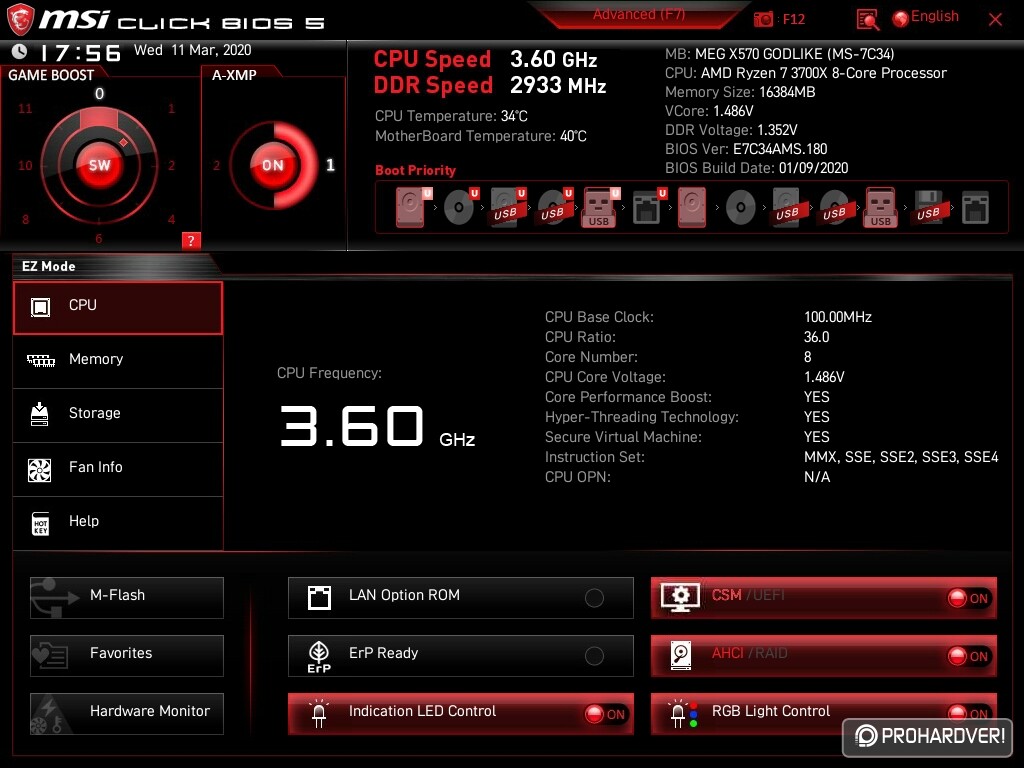Open the Favorites menu
The width and height of the screenshot is (1024, 768).
click(127, 656)
